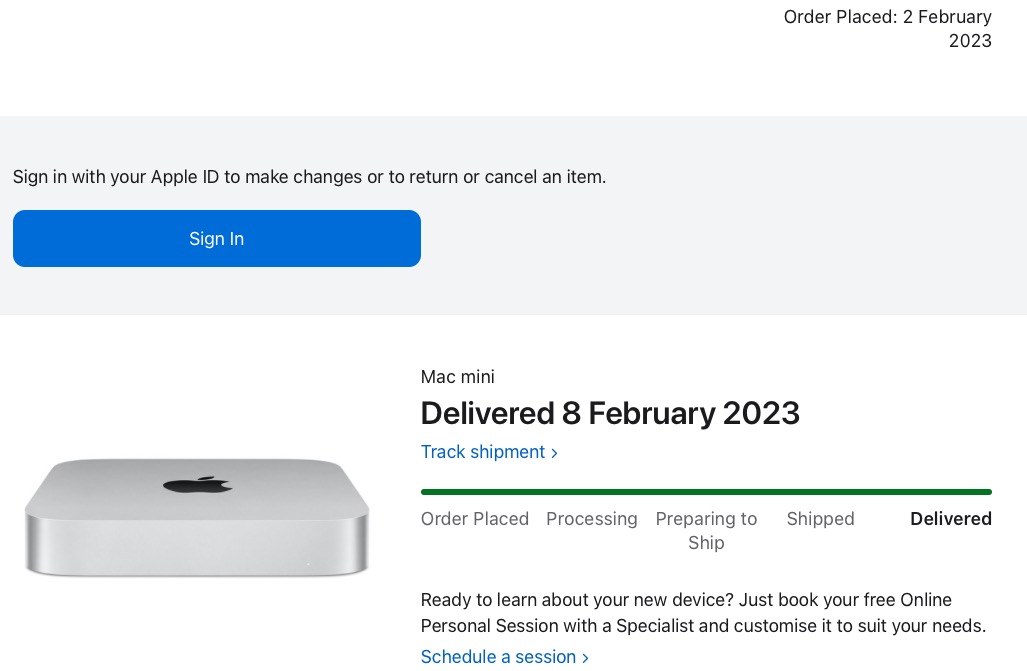Select the Order Placed progress step
The image size is (1027, 671).
(475, 519)
